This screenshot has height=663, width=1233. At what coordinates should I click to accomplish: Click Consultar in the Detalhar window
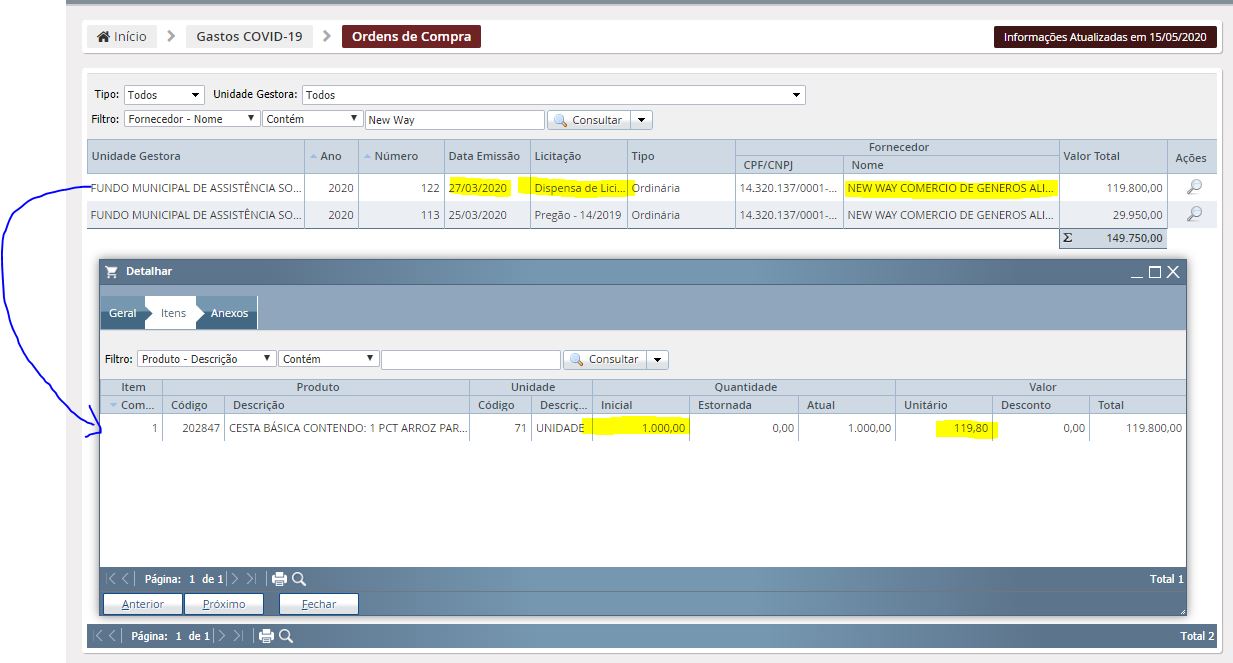(x=605, y=360)
